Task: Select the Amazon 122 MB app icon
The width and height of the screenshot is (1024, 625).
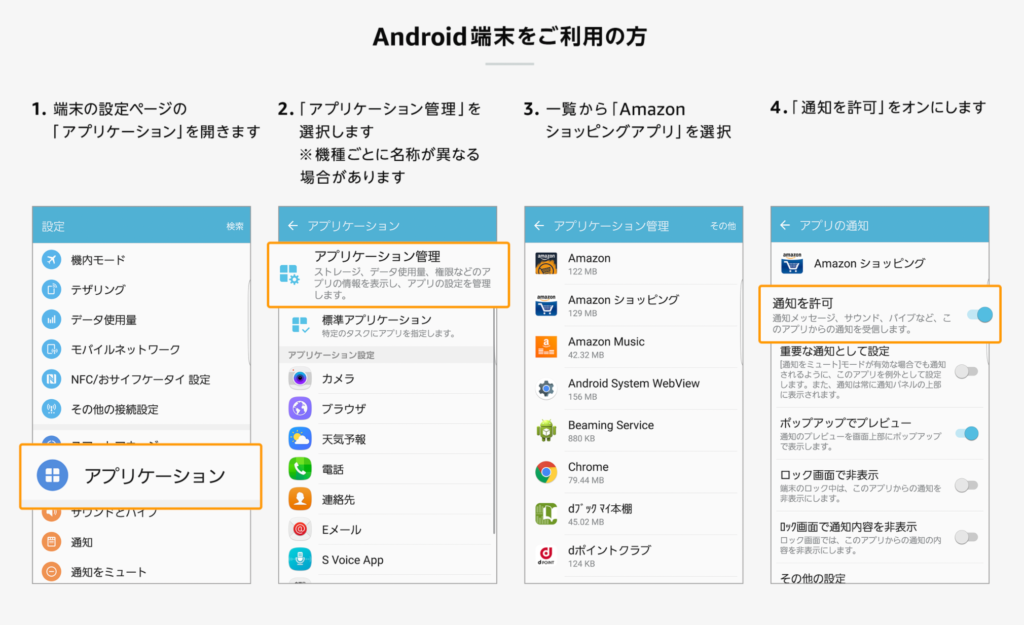Action: pyautogui.click(x=546, y=264)
